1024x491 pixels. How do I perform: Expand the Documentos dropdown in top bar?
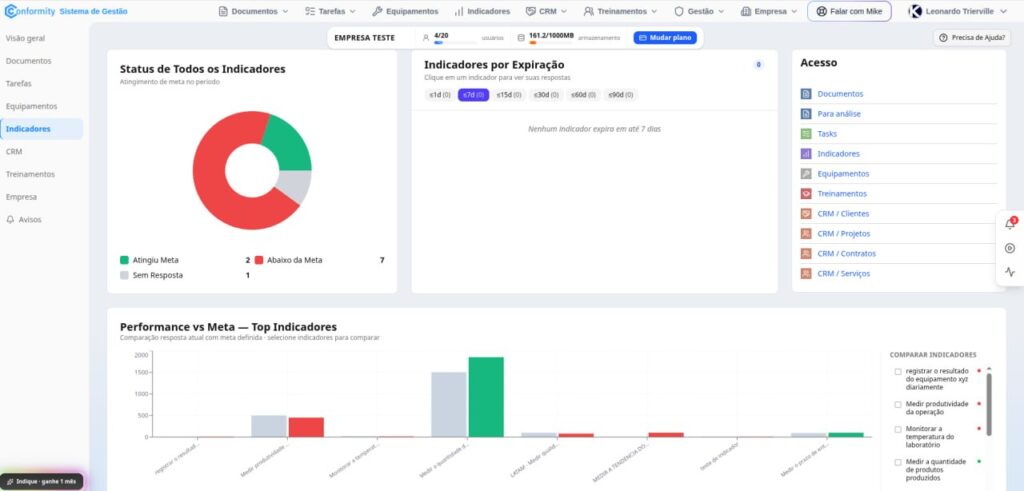(x=285, y=11)
